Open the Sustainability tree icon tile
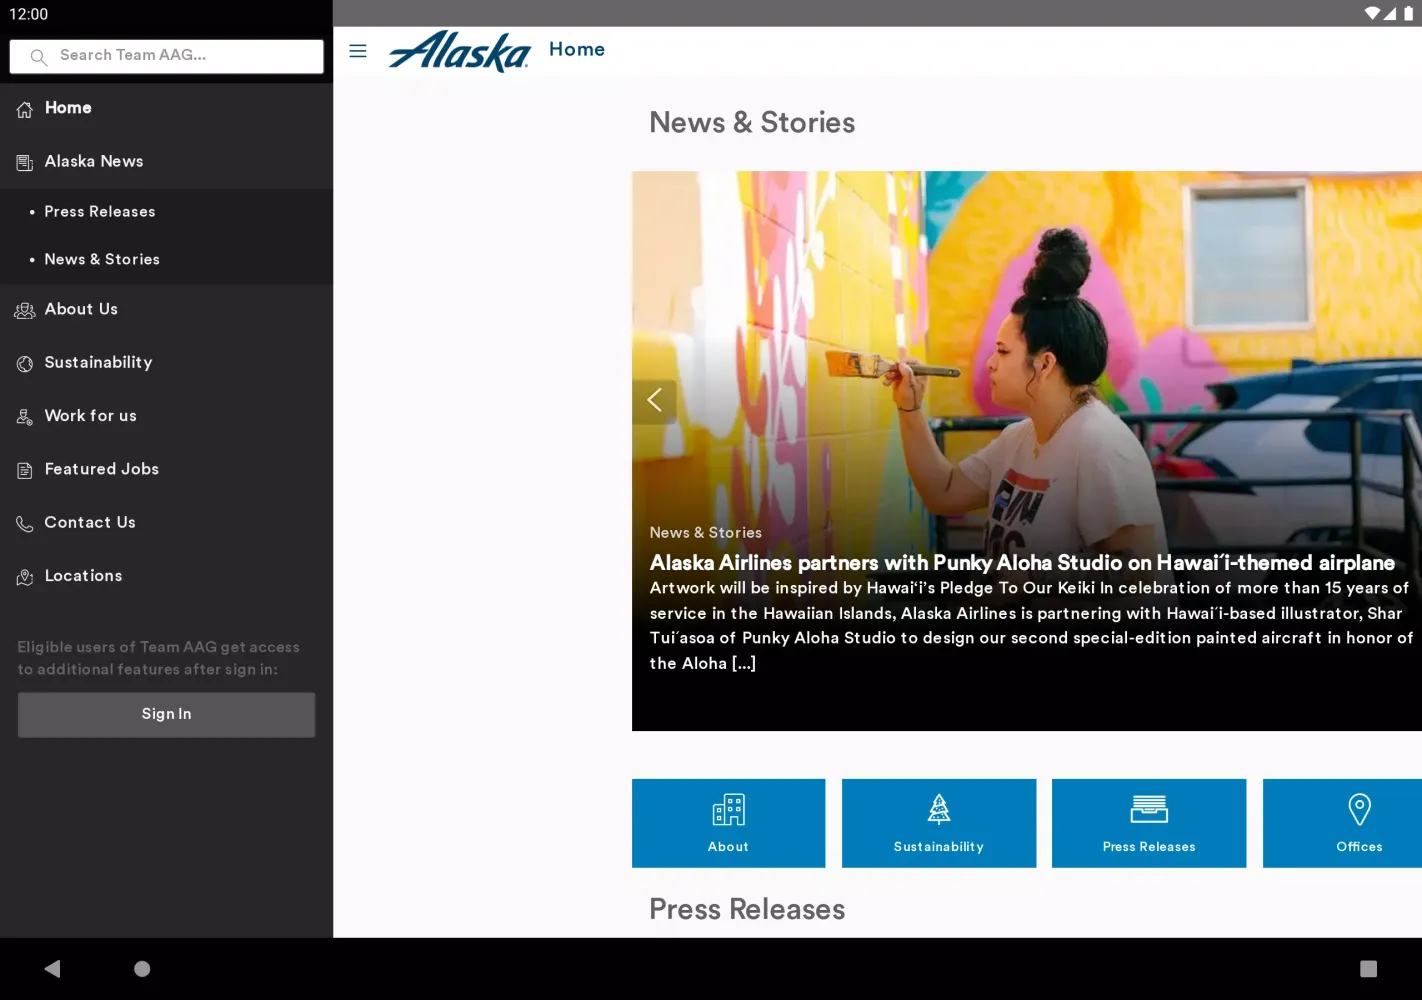The height and width of the screenshot is (1000, 1422). pyautogui.click(x=938, y=823)
